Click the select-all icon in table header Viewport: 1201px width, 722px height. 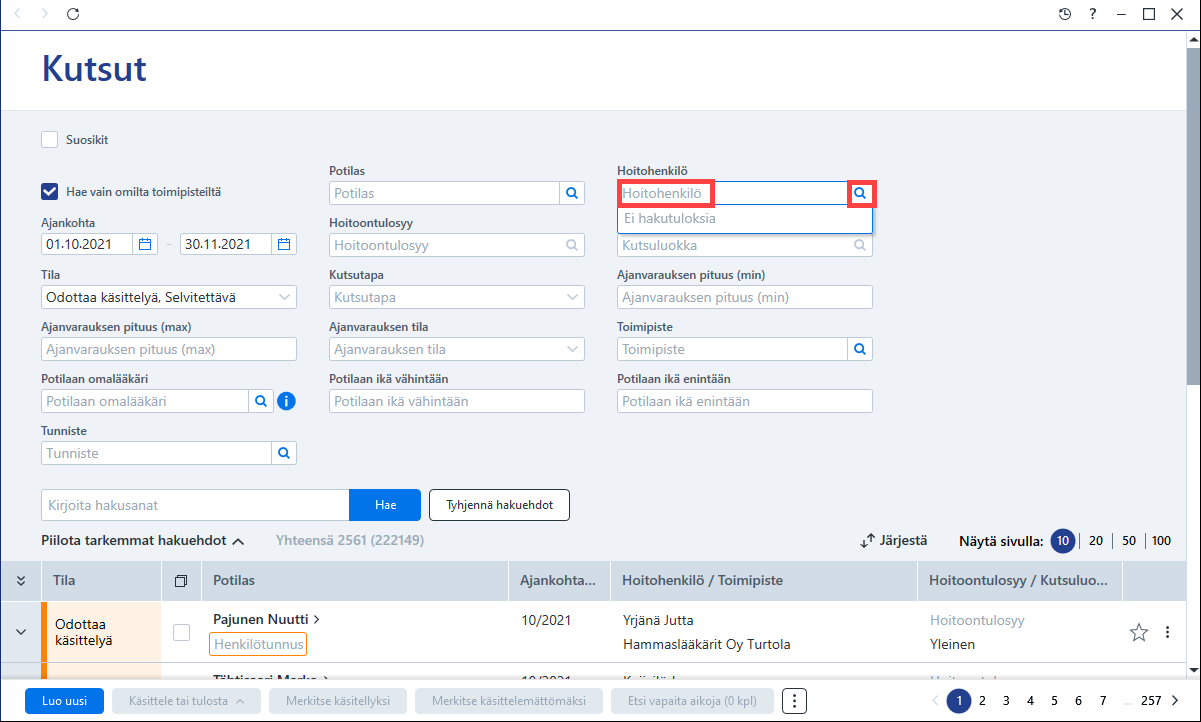[181, 580]
